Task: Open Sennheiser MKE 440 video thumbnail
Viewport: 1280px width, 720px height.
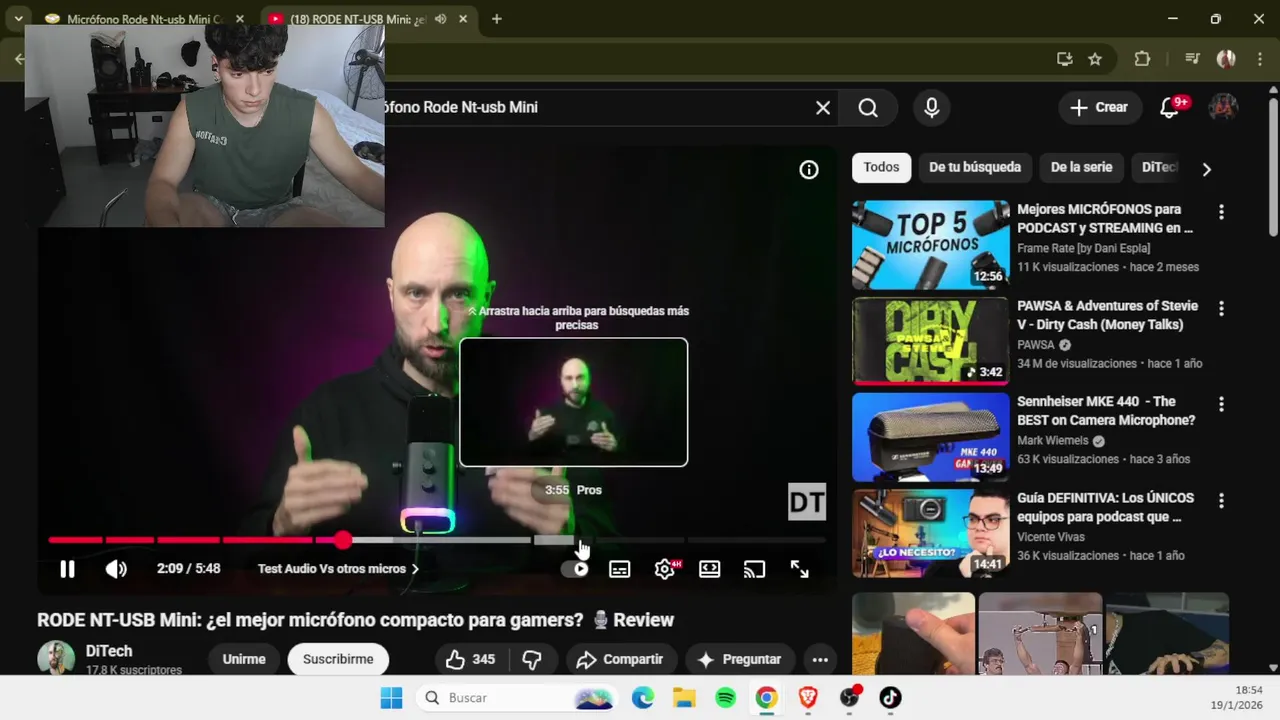Action: [931, 437]
